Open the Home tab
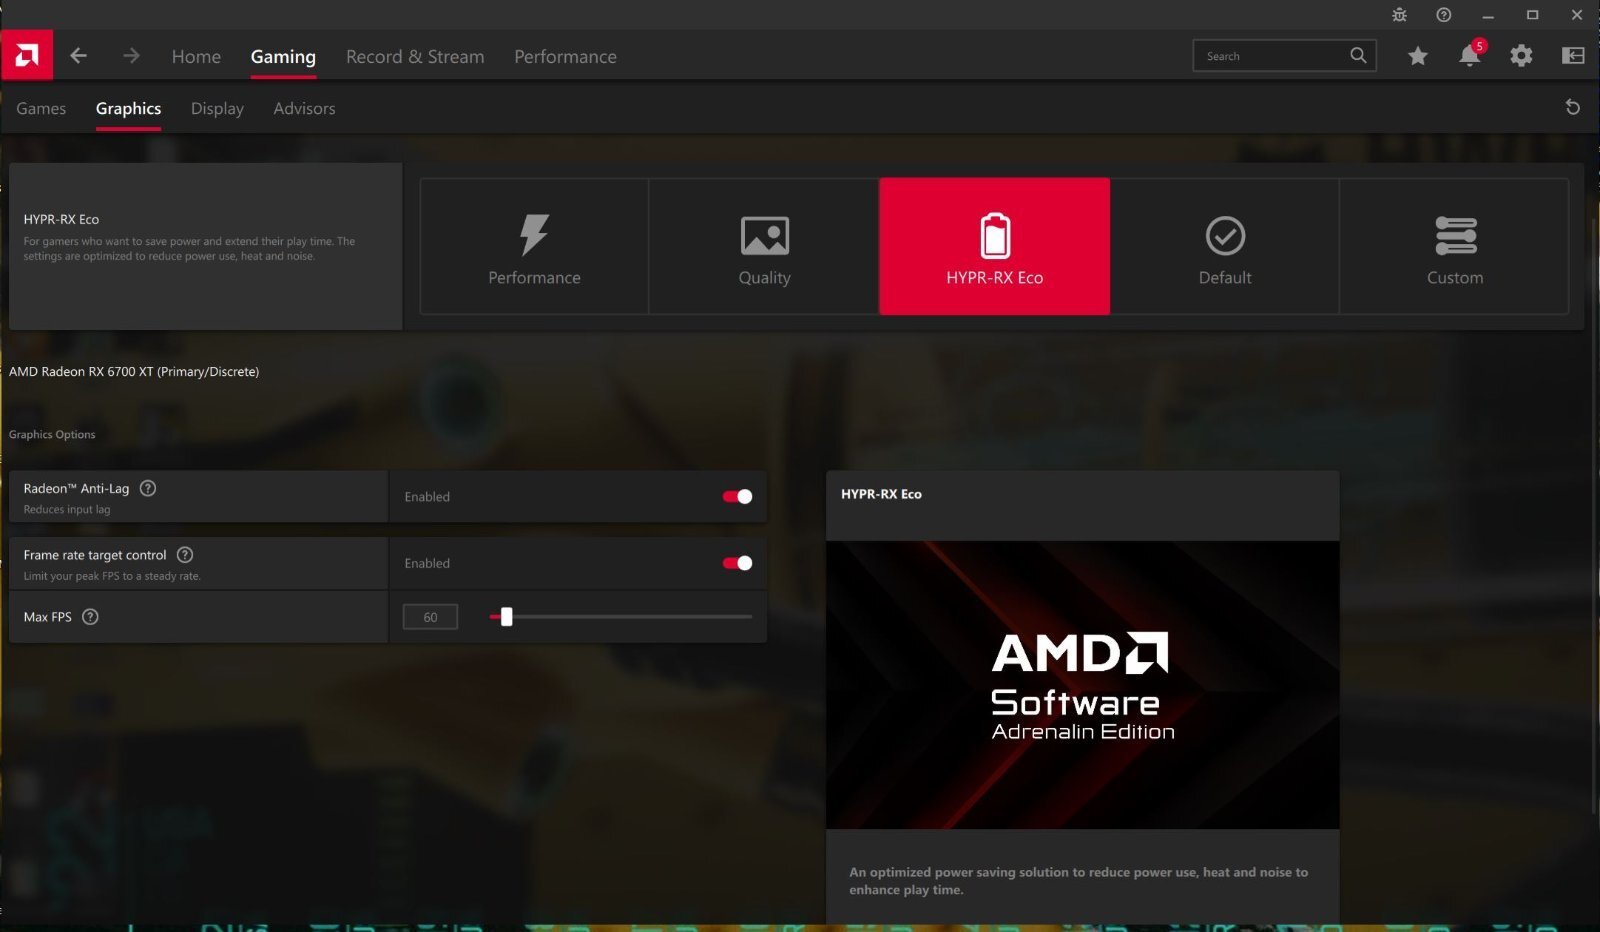The width and height of the screenshot is (1600, 932). click(196, 57)
